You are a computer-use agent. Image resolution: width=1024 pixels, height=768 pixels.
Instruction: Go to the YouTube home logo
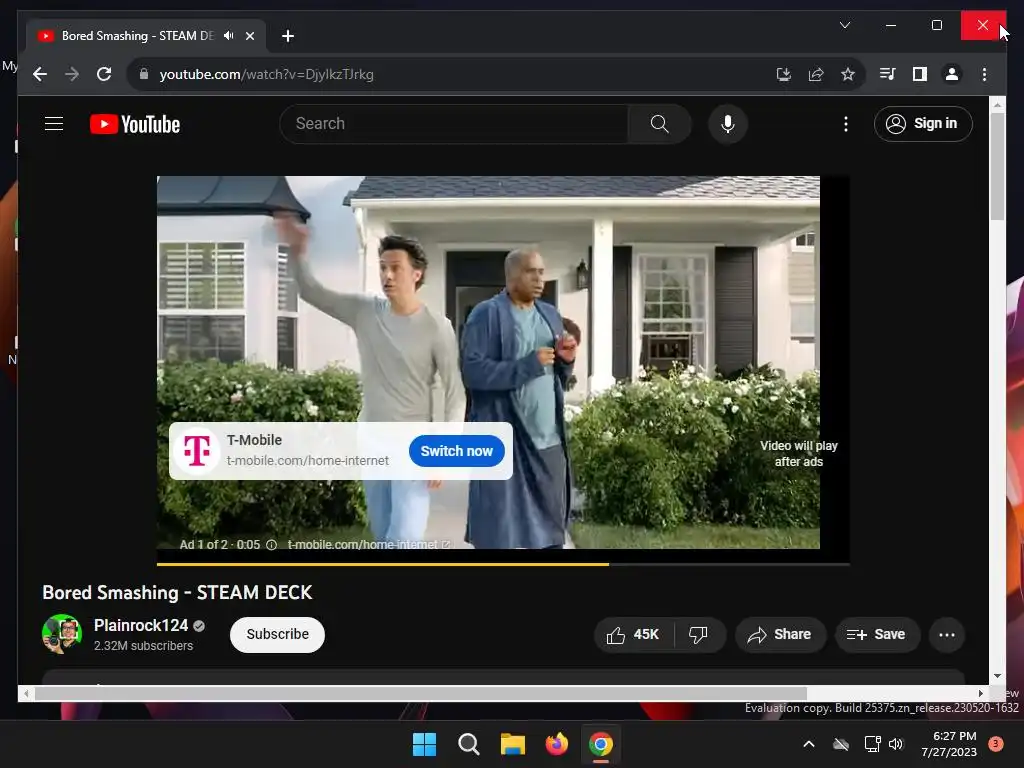[x=135, y=124]
